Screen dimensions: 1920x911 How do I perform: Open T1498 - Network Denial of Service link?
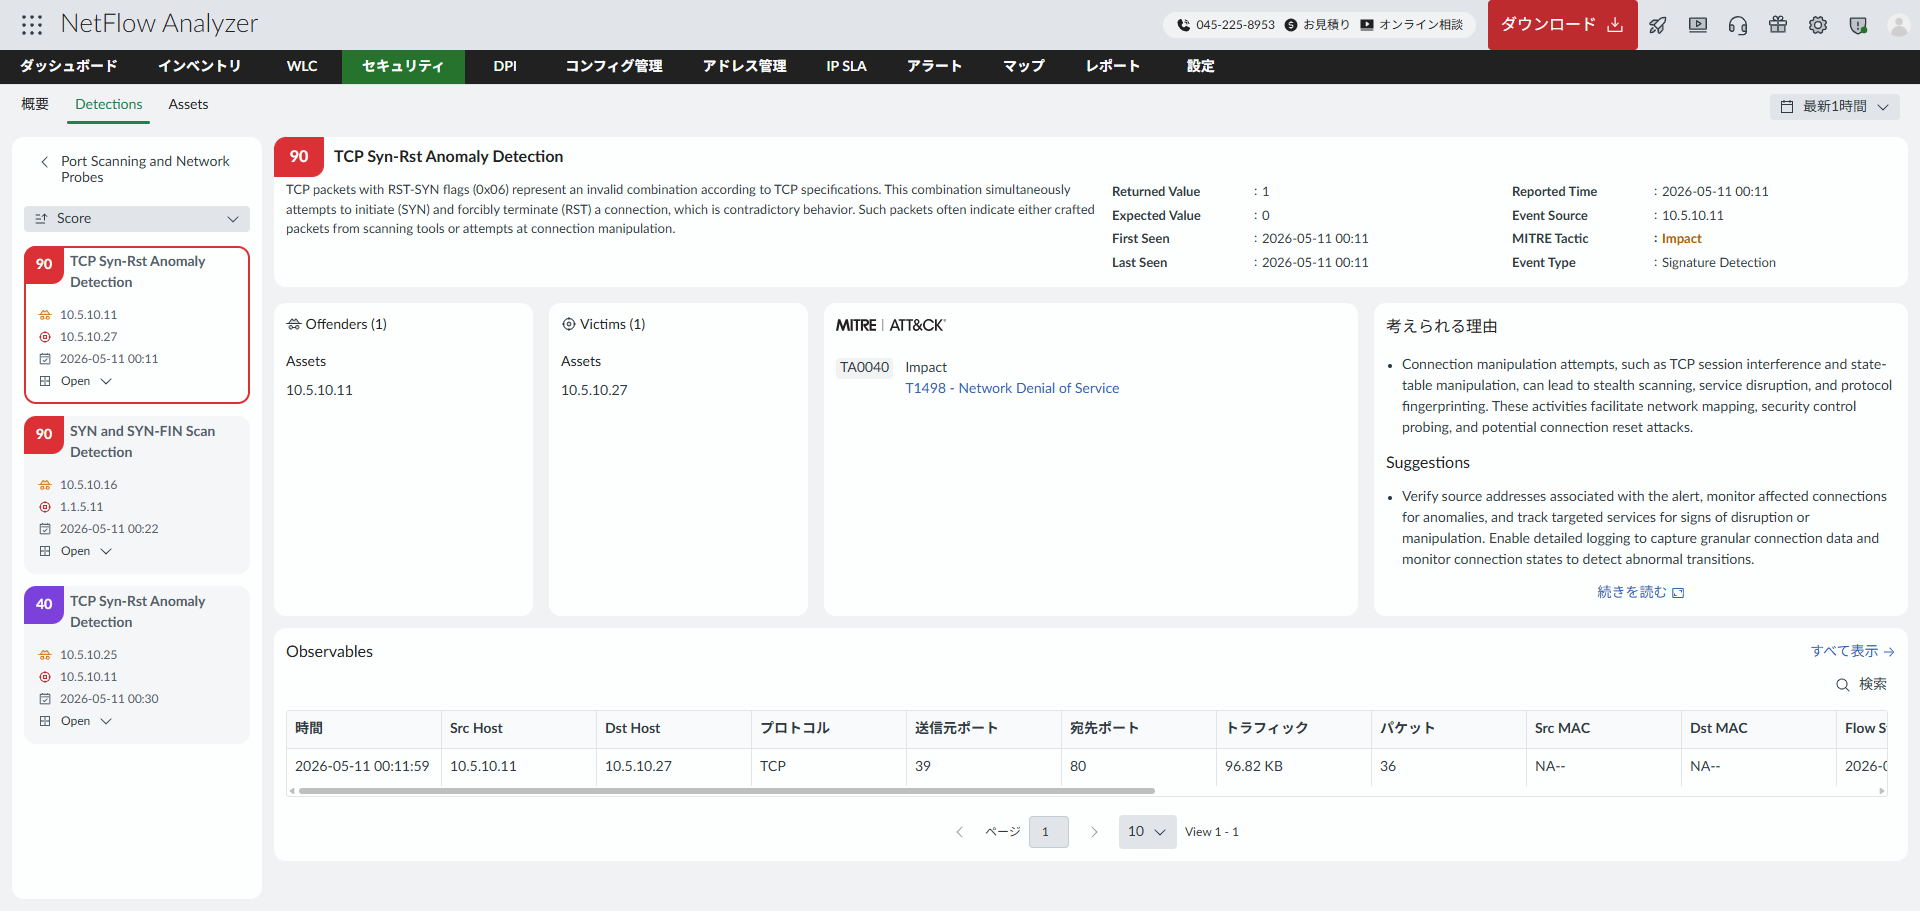(1012, 388)
